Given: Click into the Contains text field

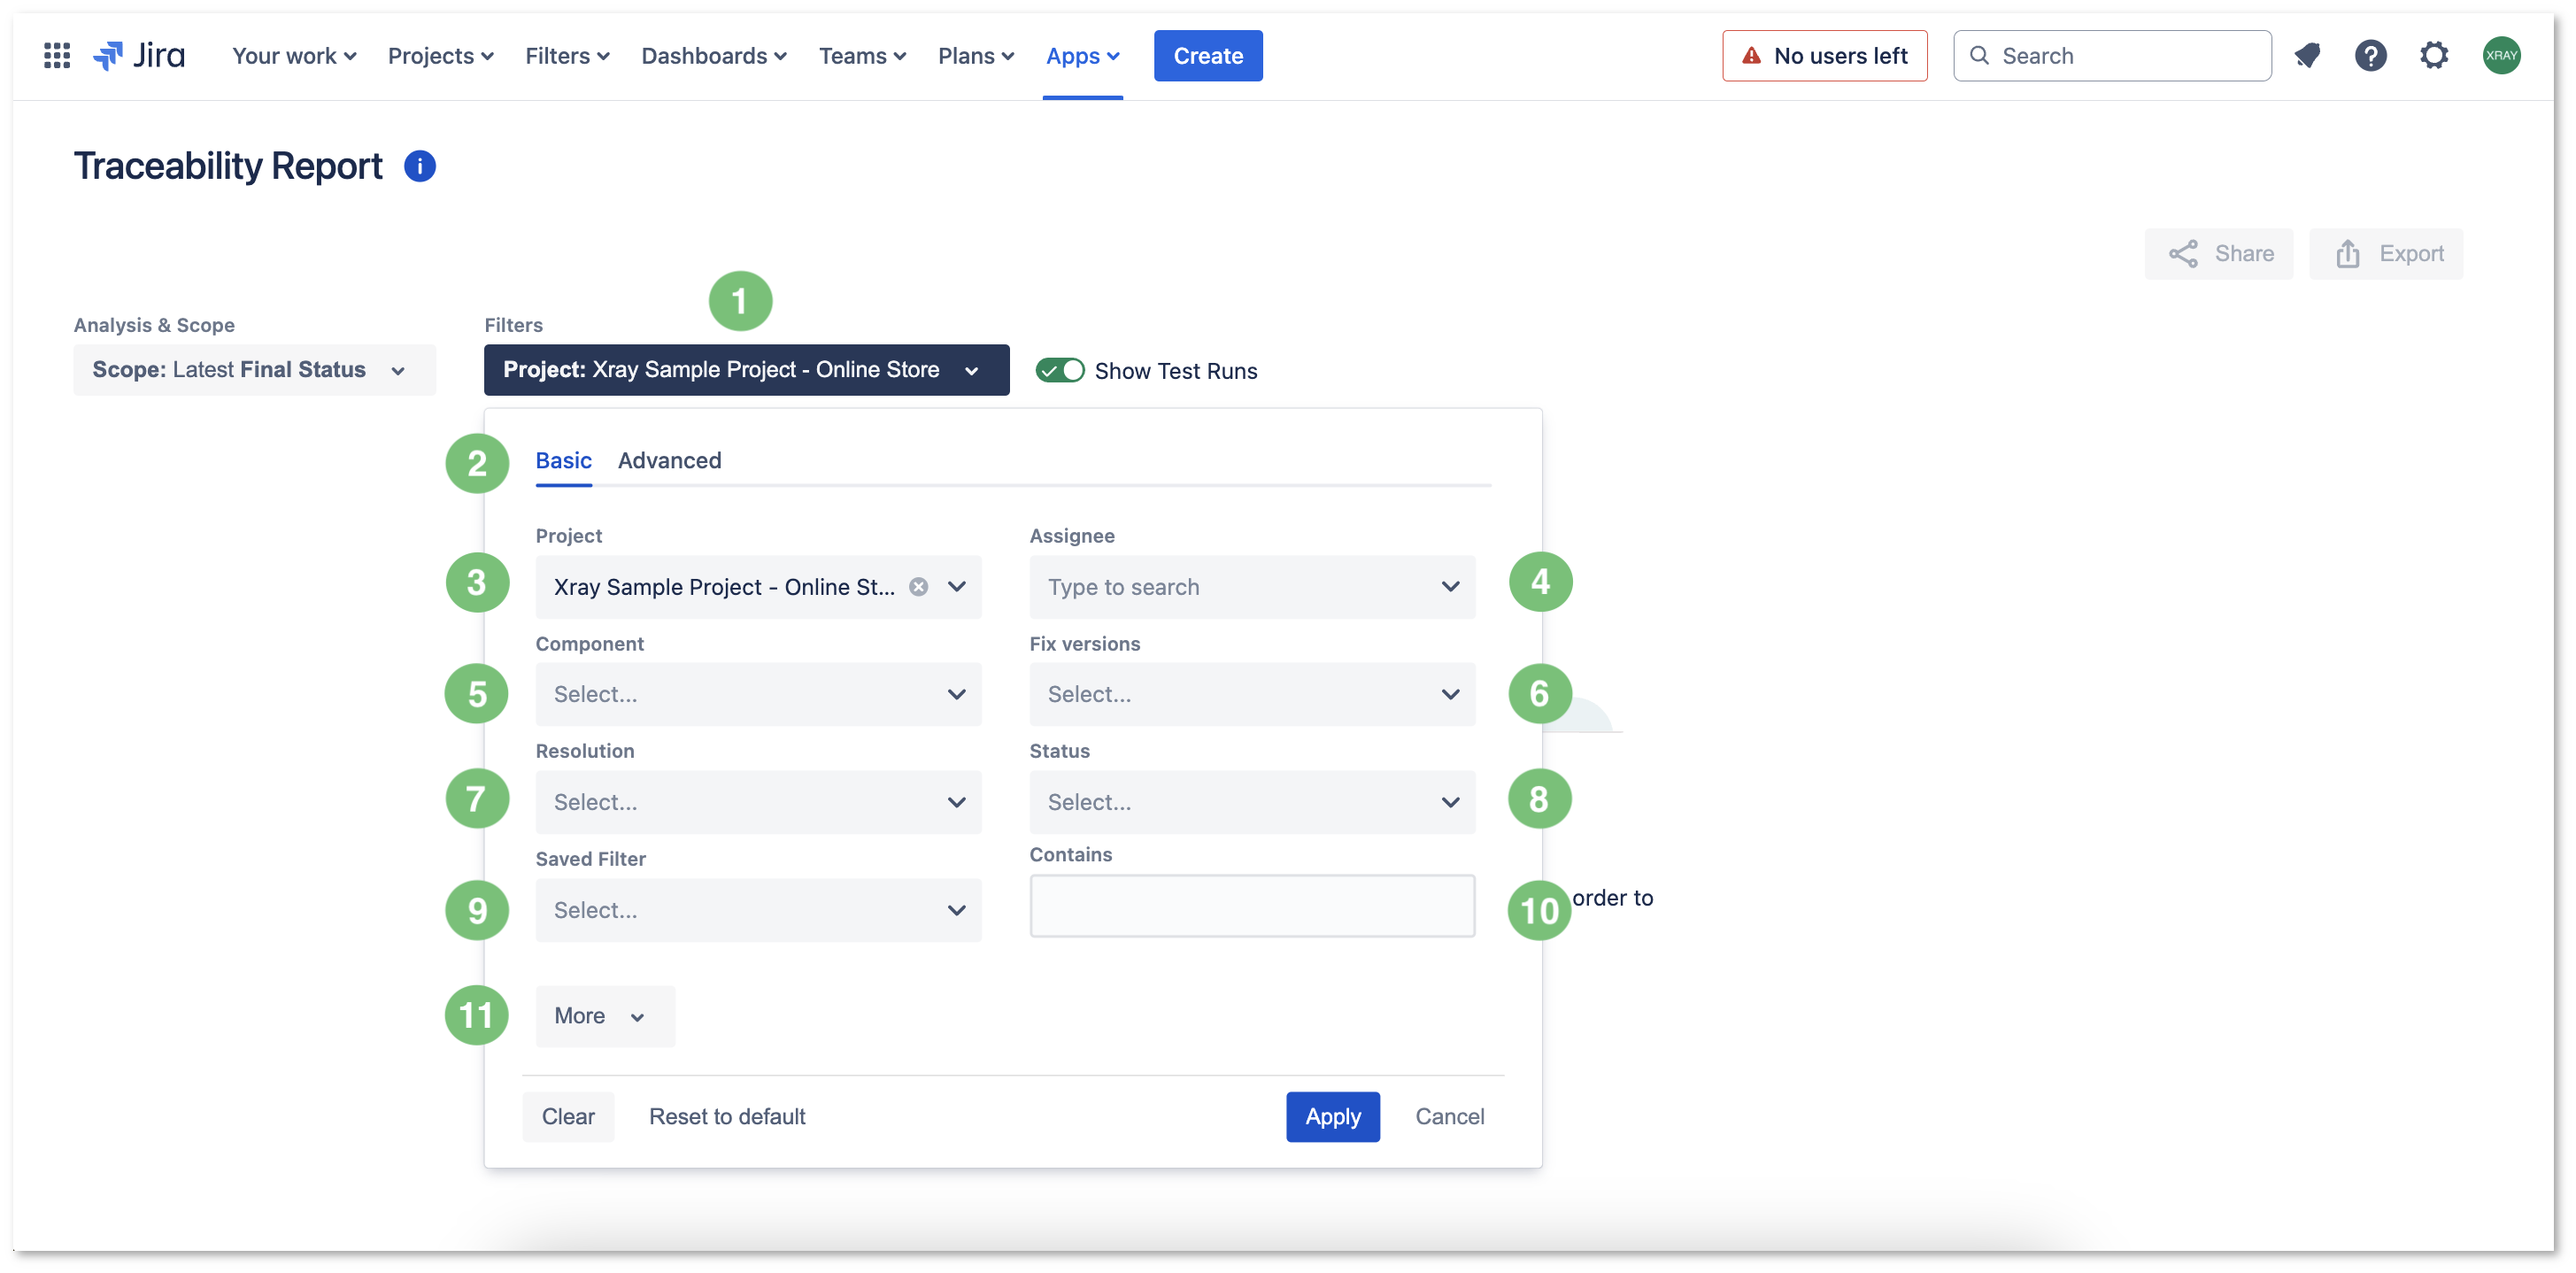Looking at the screenshot, I should (1252, 906).
